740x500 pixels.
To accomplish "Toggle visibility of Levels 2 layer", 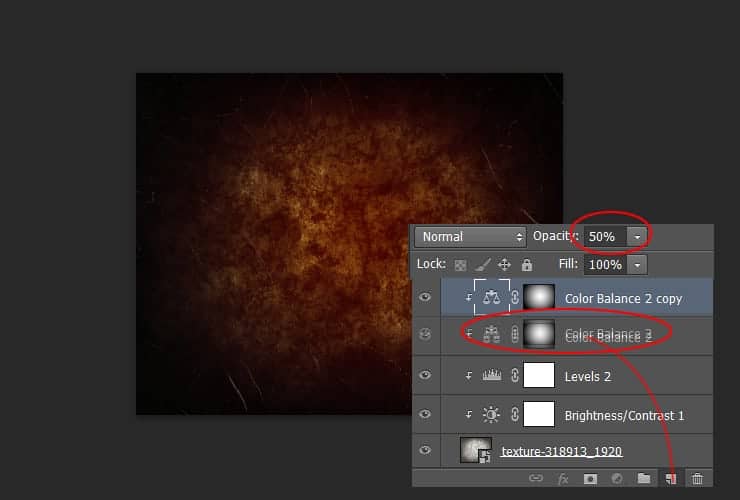I will click(x=425, y=375).
